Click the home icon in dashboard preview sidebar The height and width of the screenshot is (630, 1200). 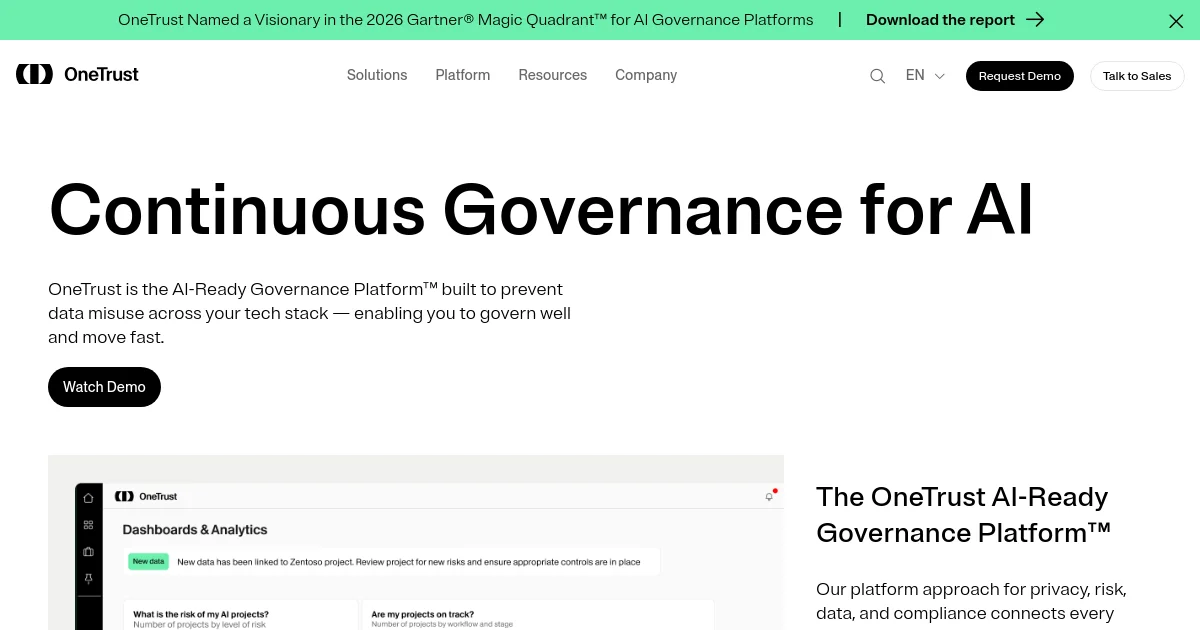[89, 498]
